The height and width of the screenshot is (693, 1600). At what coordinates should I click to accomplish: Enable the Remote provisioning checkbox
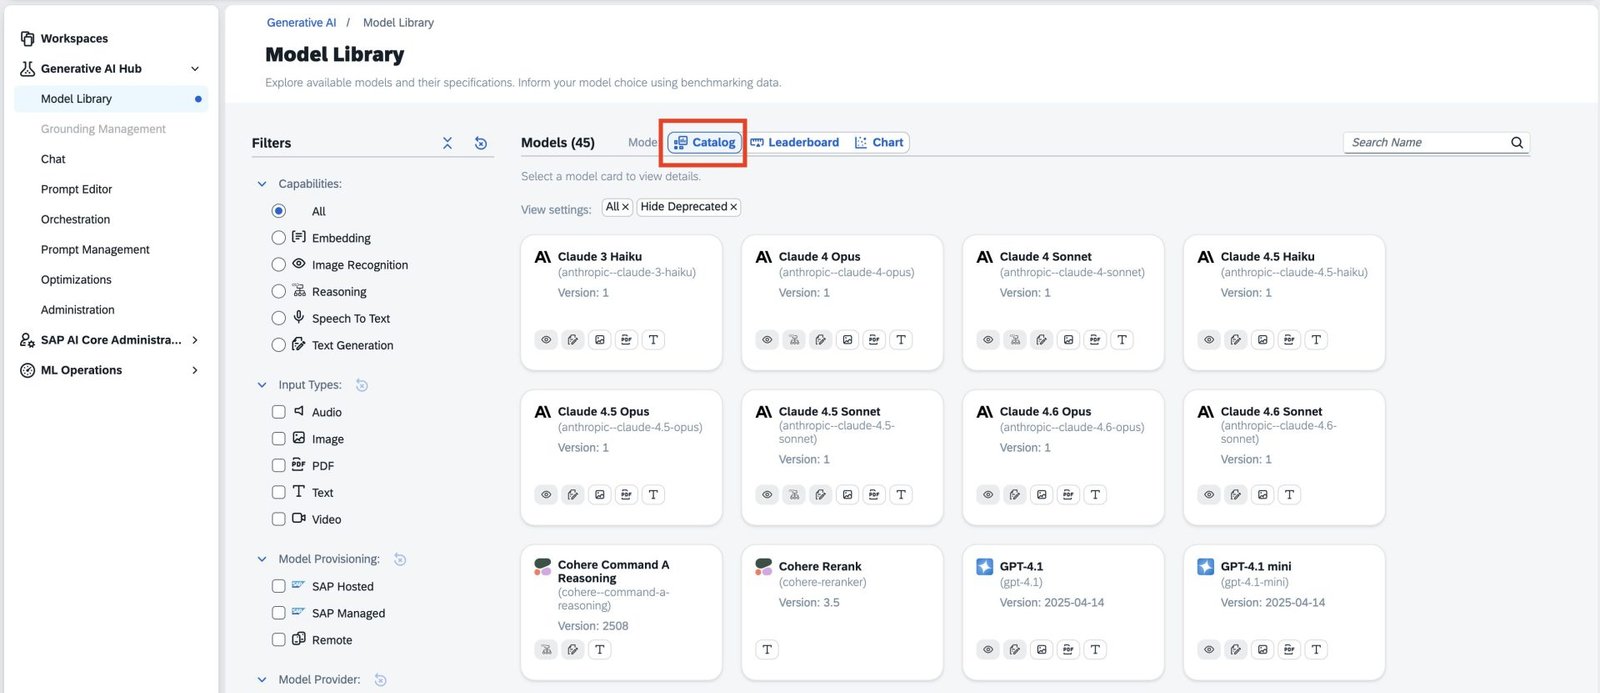point(279,640)
